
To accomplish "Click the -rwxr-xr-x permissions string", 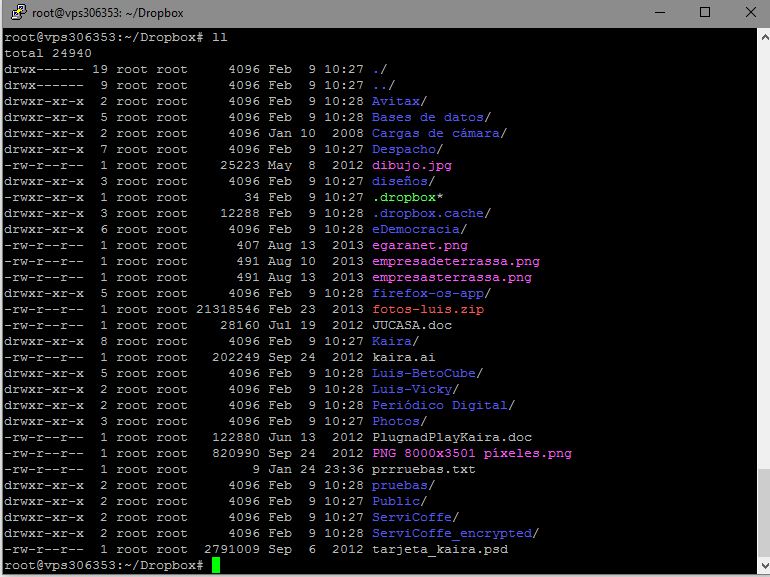I will coord(44,197).
